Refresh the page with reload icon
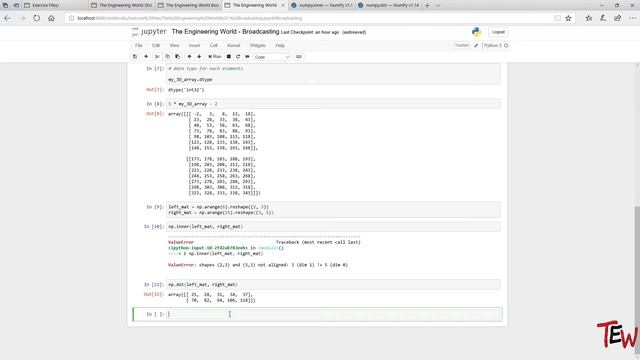 (x=37, y=18)
